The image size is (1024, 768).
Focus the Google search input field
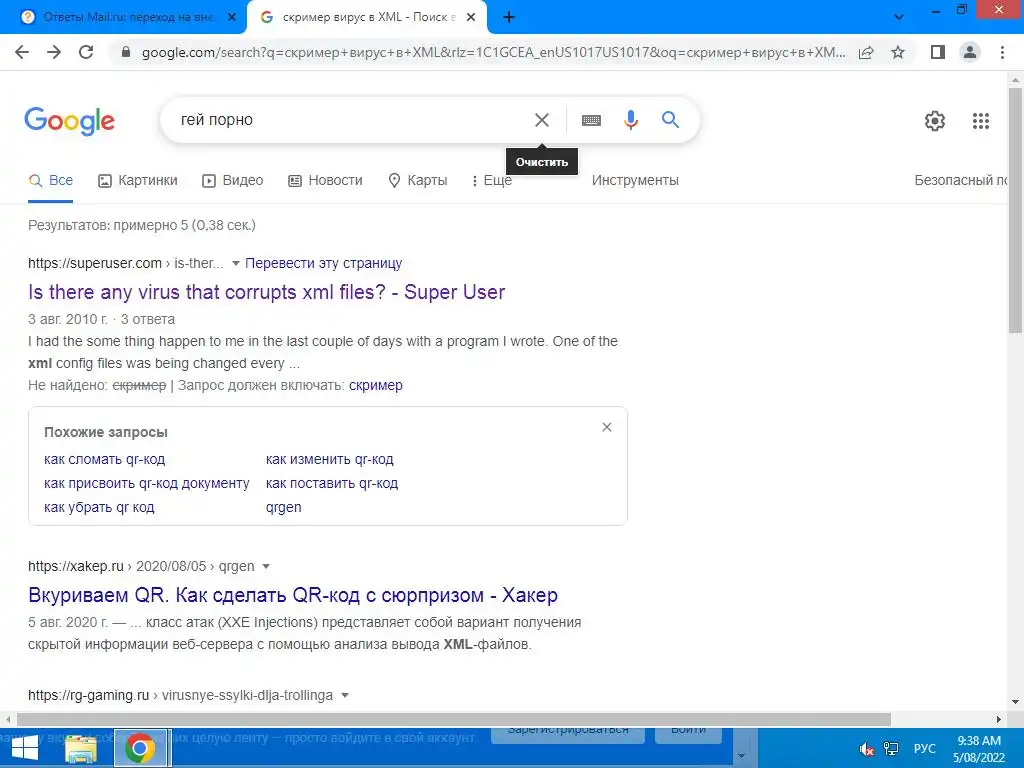click(353, 120)
